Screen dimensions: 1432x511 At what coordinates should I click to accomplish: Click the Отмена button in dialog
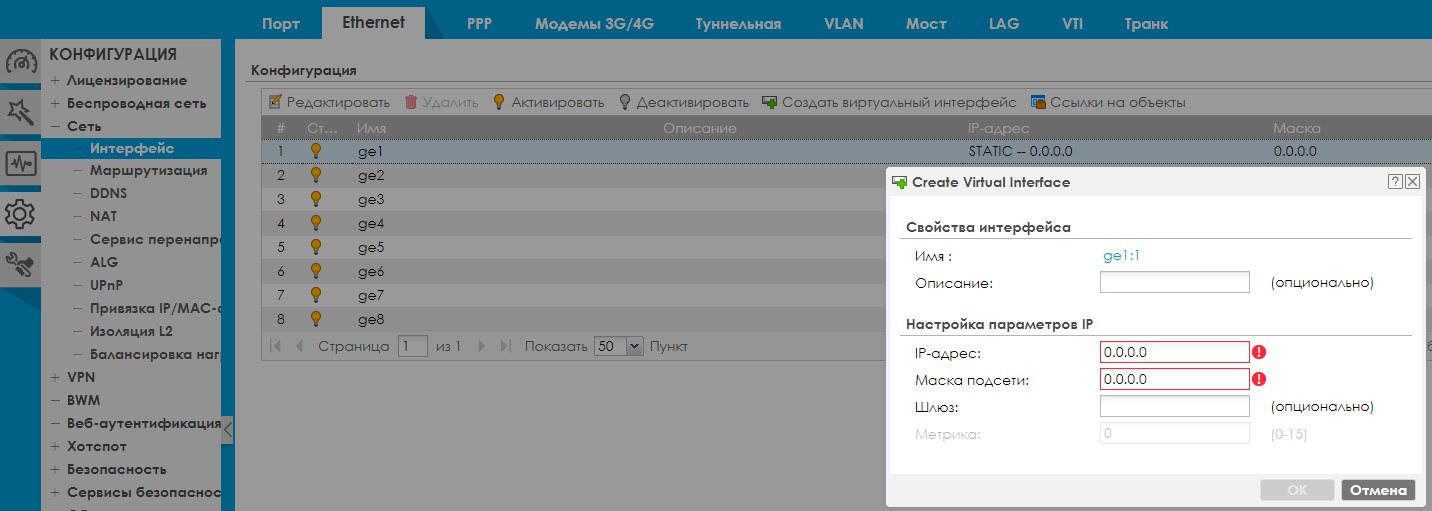[1378, 490]
